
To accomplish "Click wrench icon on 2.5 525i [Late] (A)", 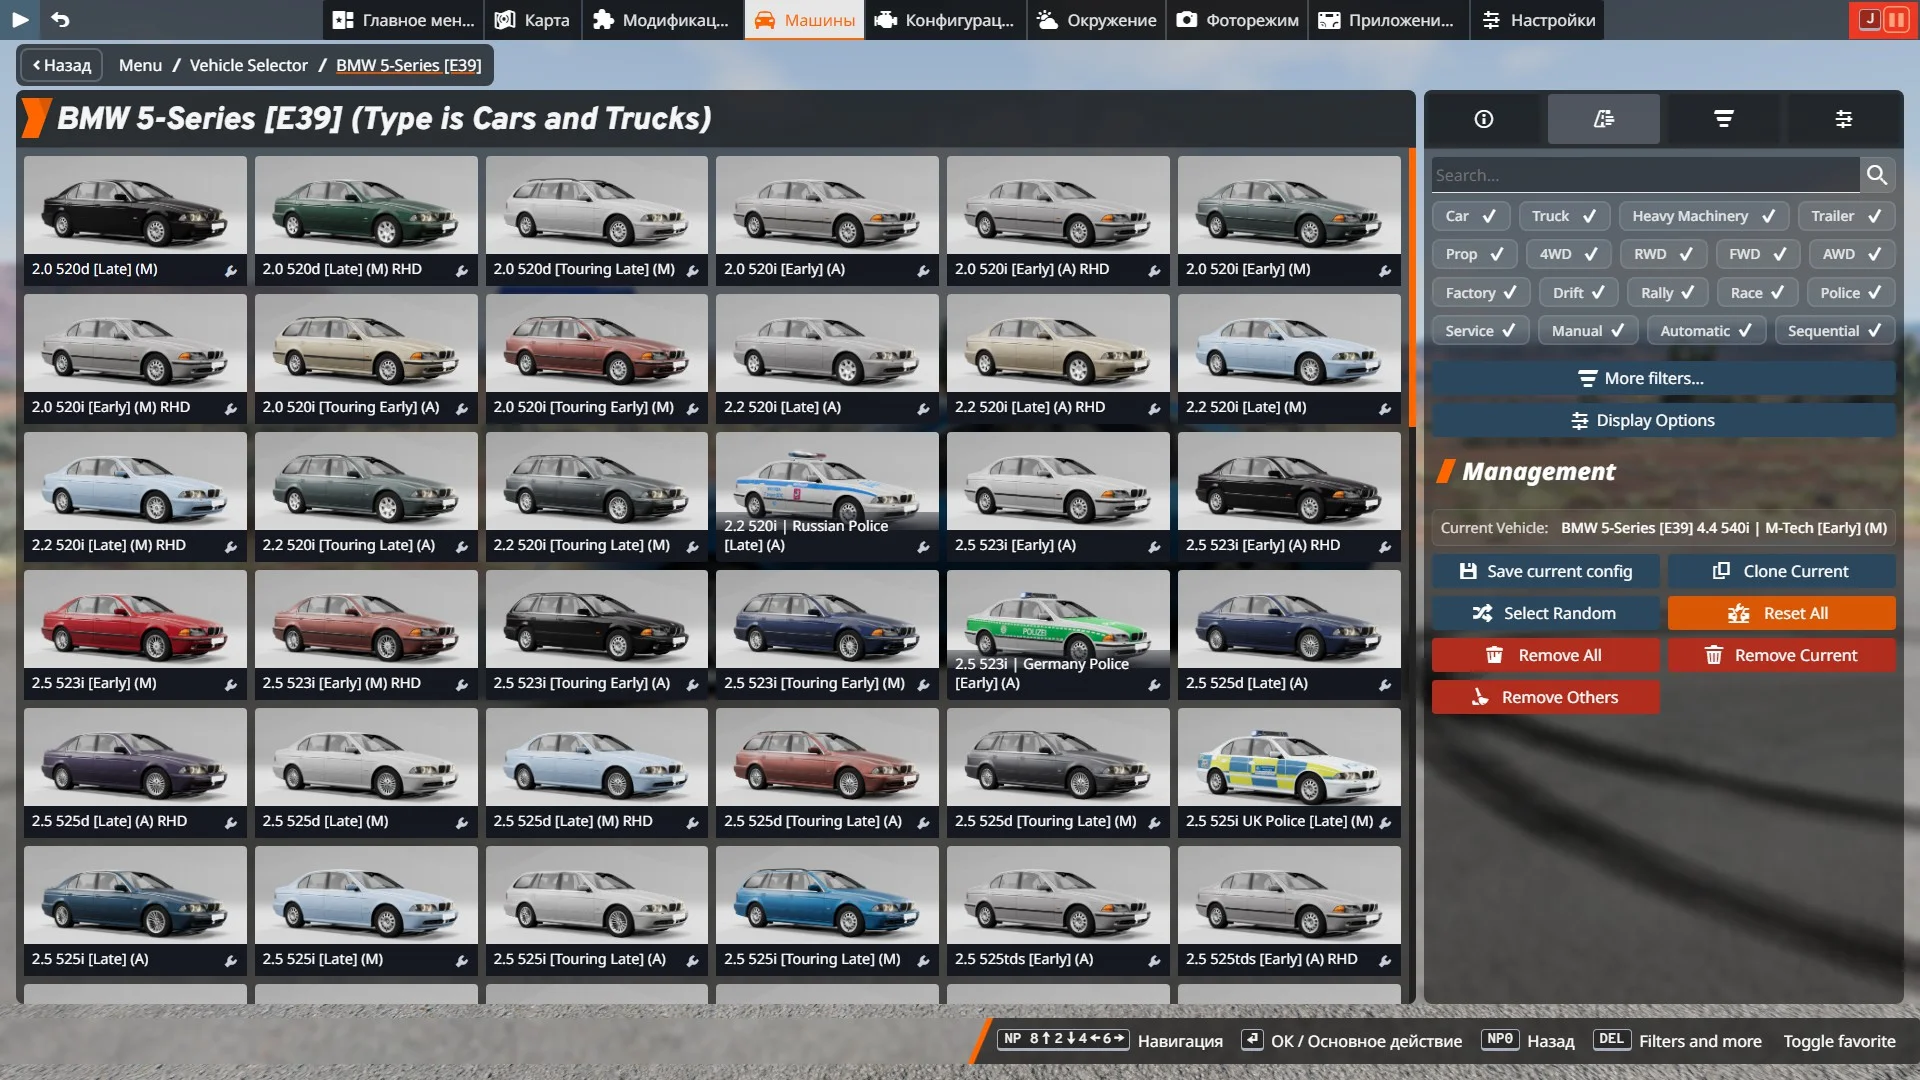I will (231, 961).
